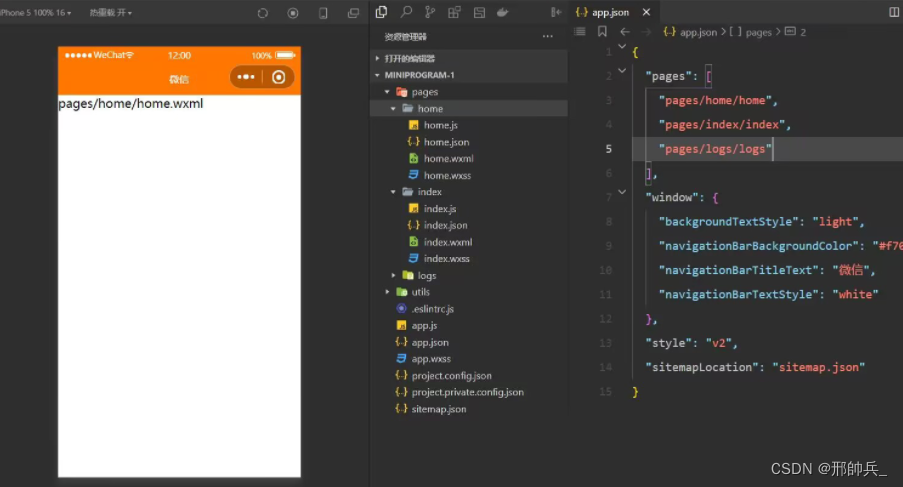Open the iPhone 5 device dropdown
Image resolution: width=903 pixels, height=487 pixels.
[36, 13]
